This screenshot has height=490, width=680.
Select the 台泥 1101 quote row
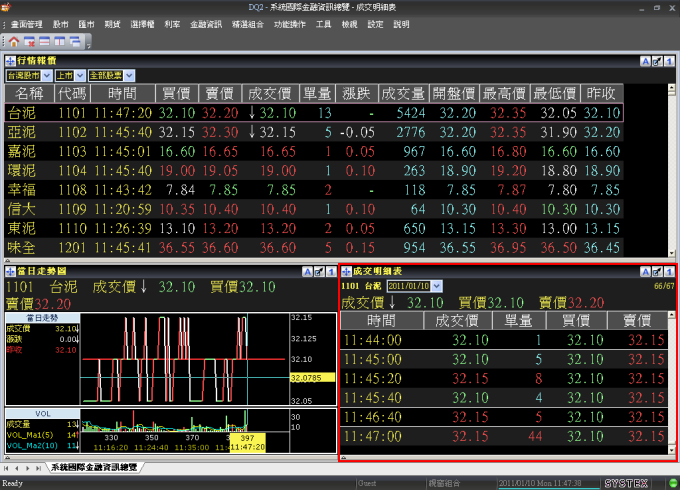[314, 113]
